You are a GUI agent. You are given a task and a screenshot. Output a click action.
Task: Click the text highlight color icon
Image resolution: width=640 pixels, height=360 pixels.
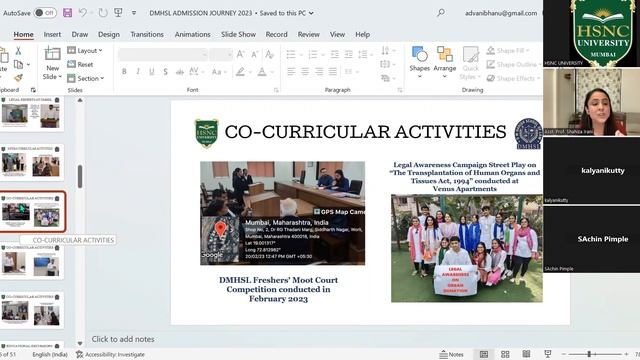240,72
